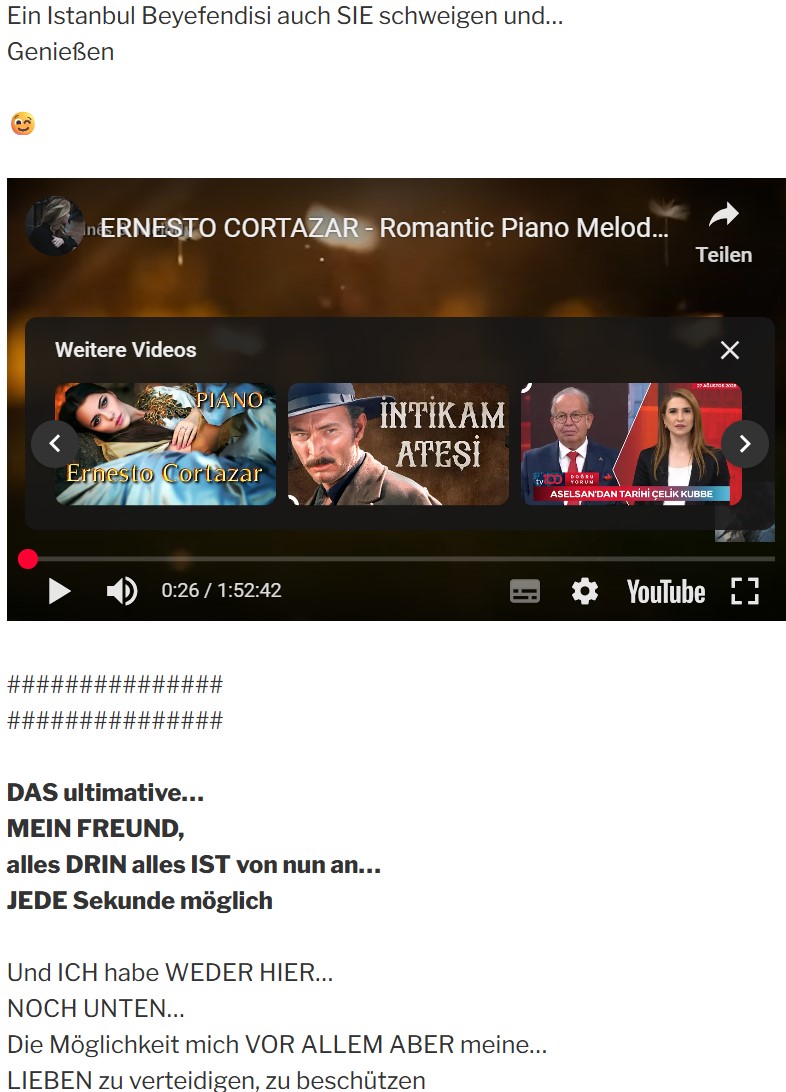Open the Aselsan Çelik Kubbe news thumbnail
The height and width of the screenshot is (1092, 786).
coord(631,444)
